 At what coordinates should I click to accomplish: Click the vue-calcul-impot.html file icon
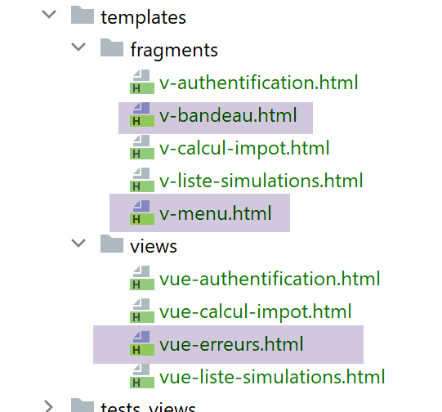pos(142,311)
